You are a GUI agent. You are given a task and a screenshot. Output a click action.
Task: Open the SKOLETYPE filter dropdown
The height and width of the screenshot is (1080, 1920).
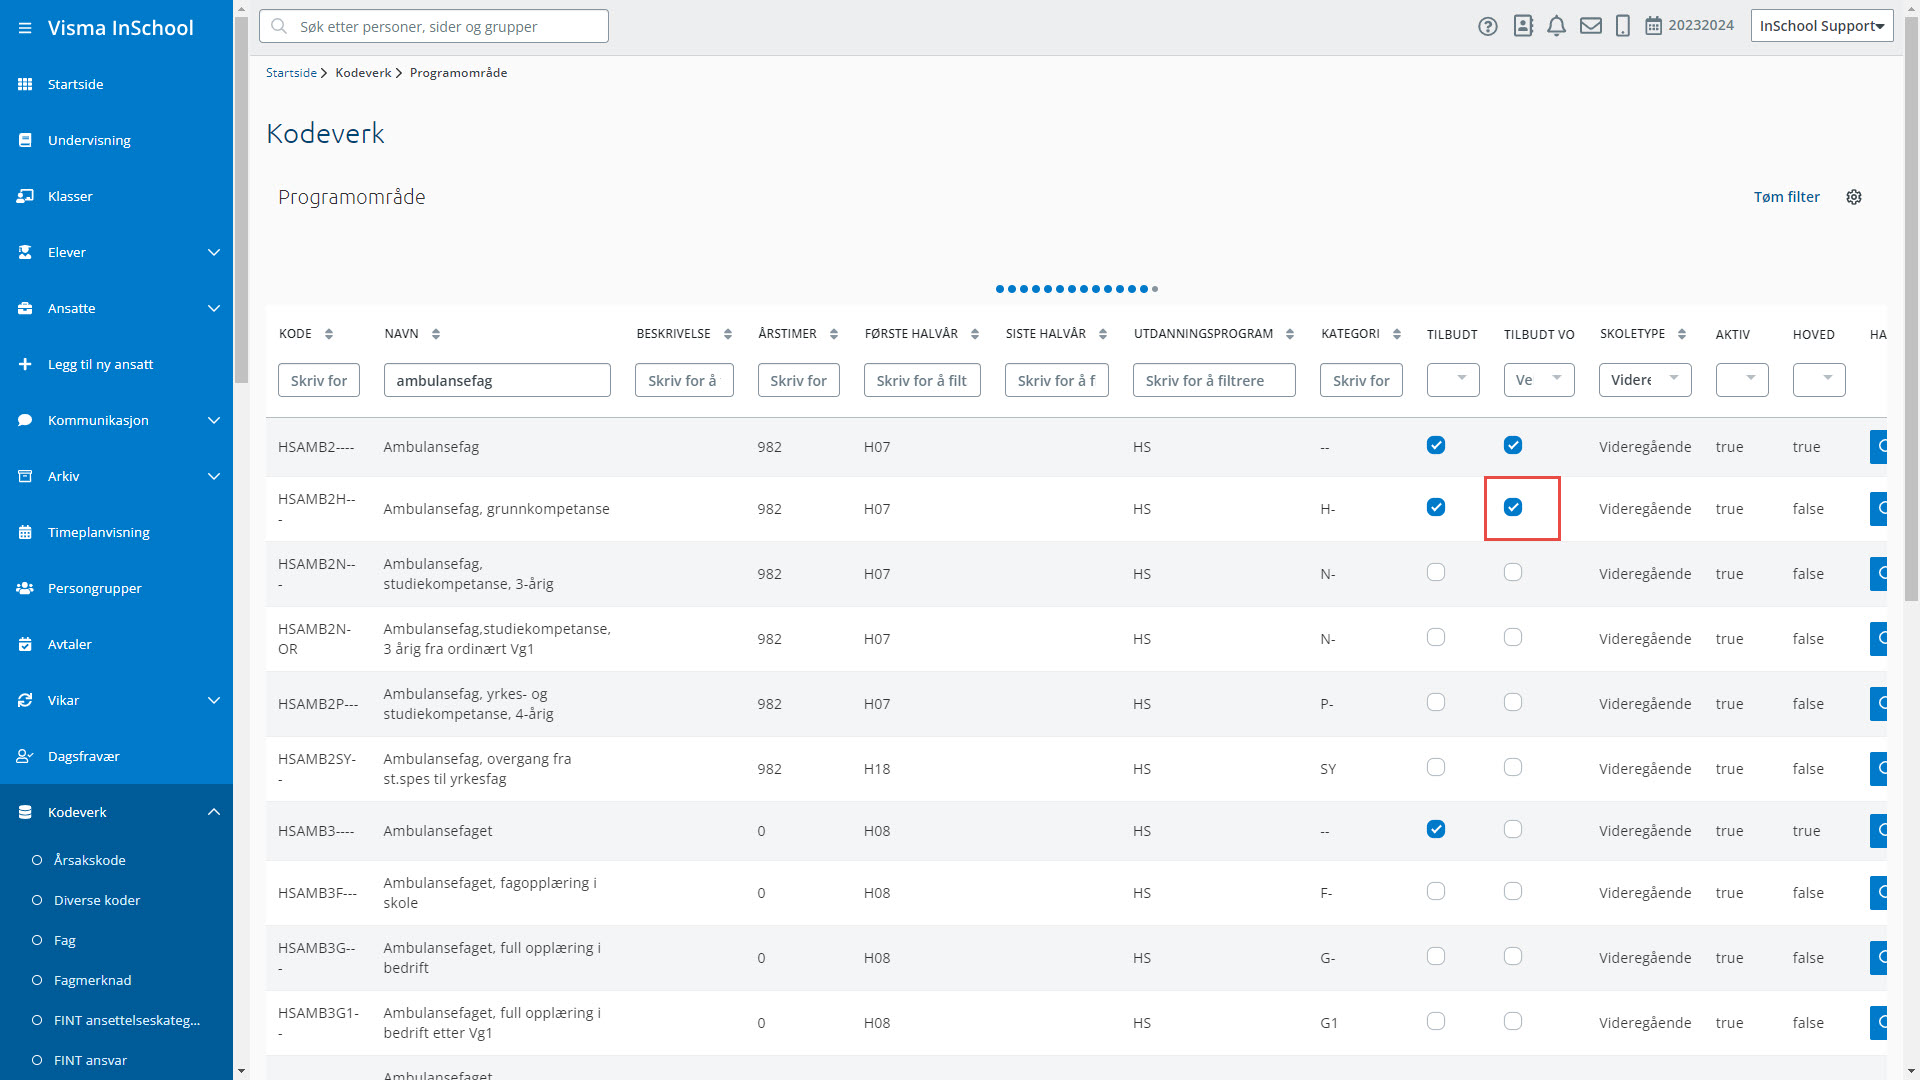click(1645, 380)
